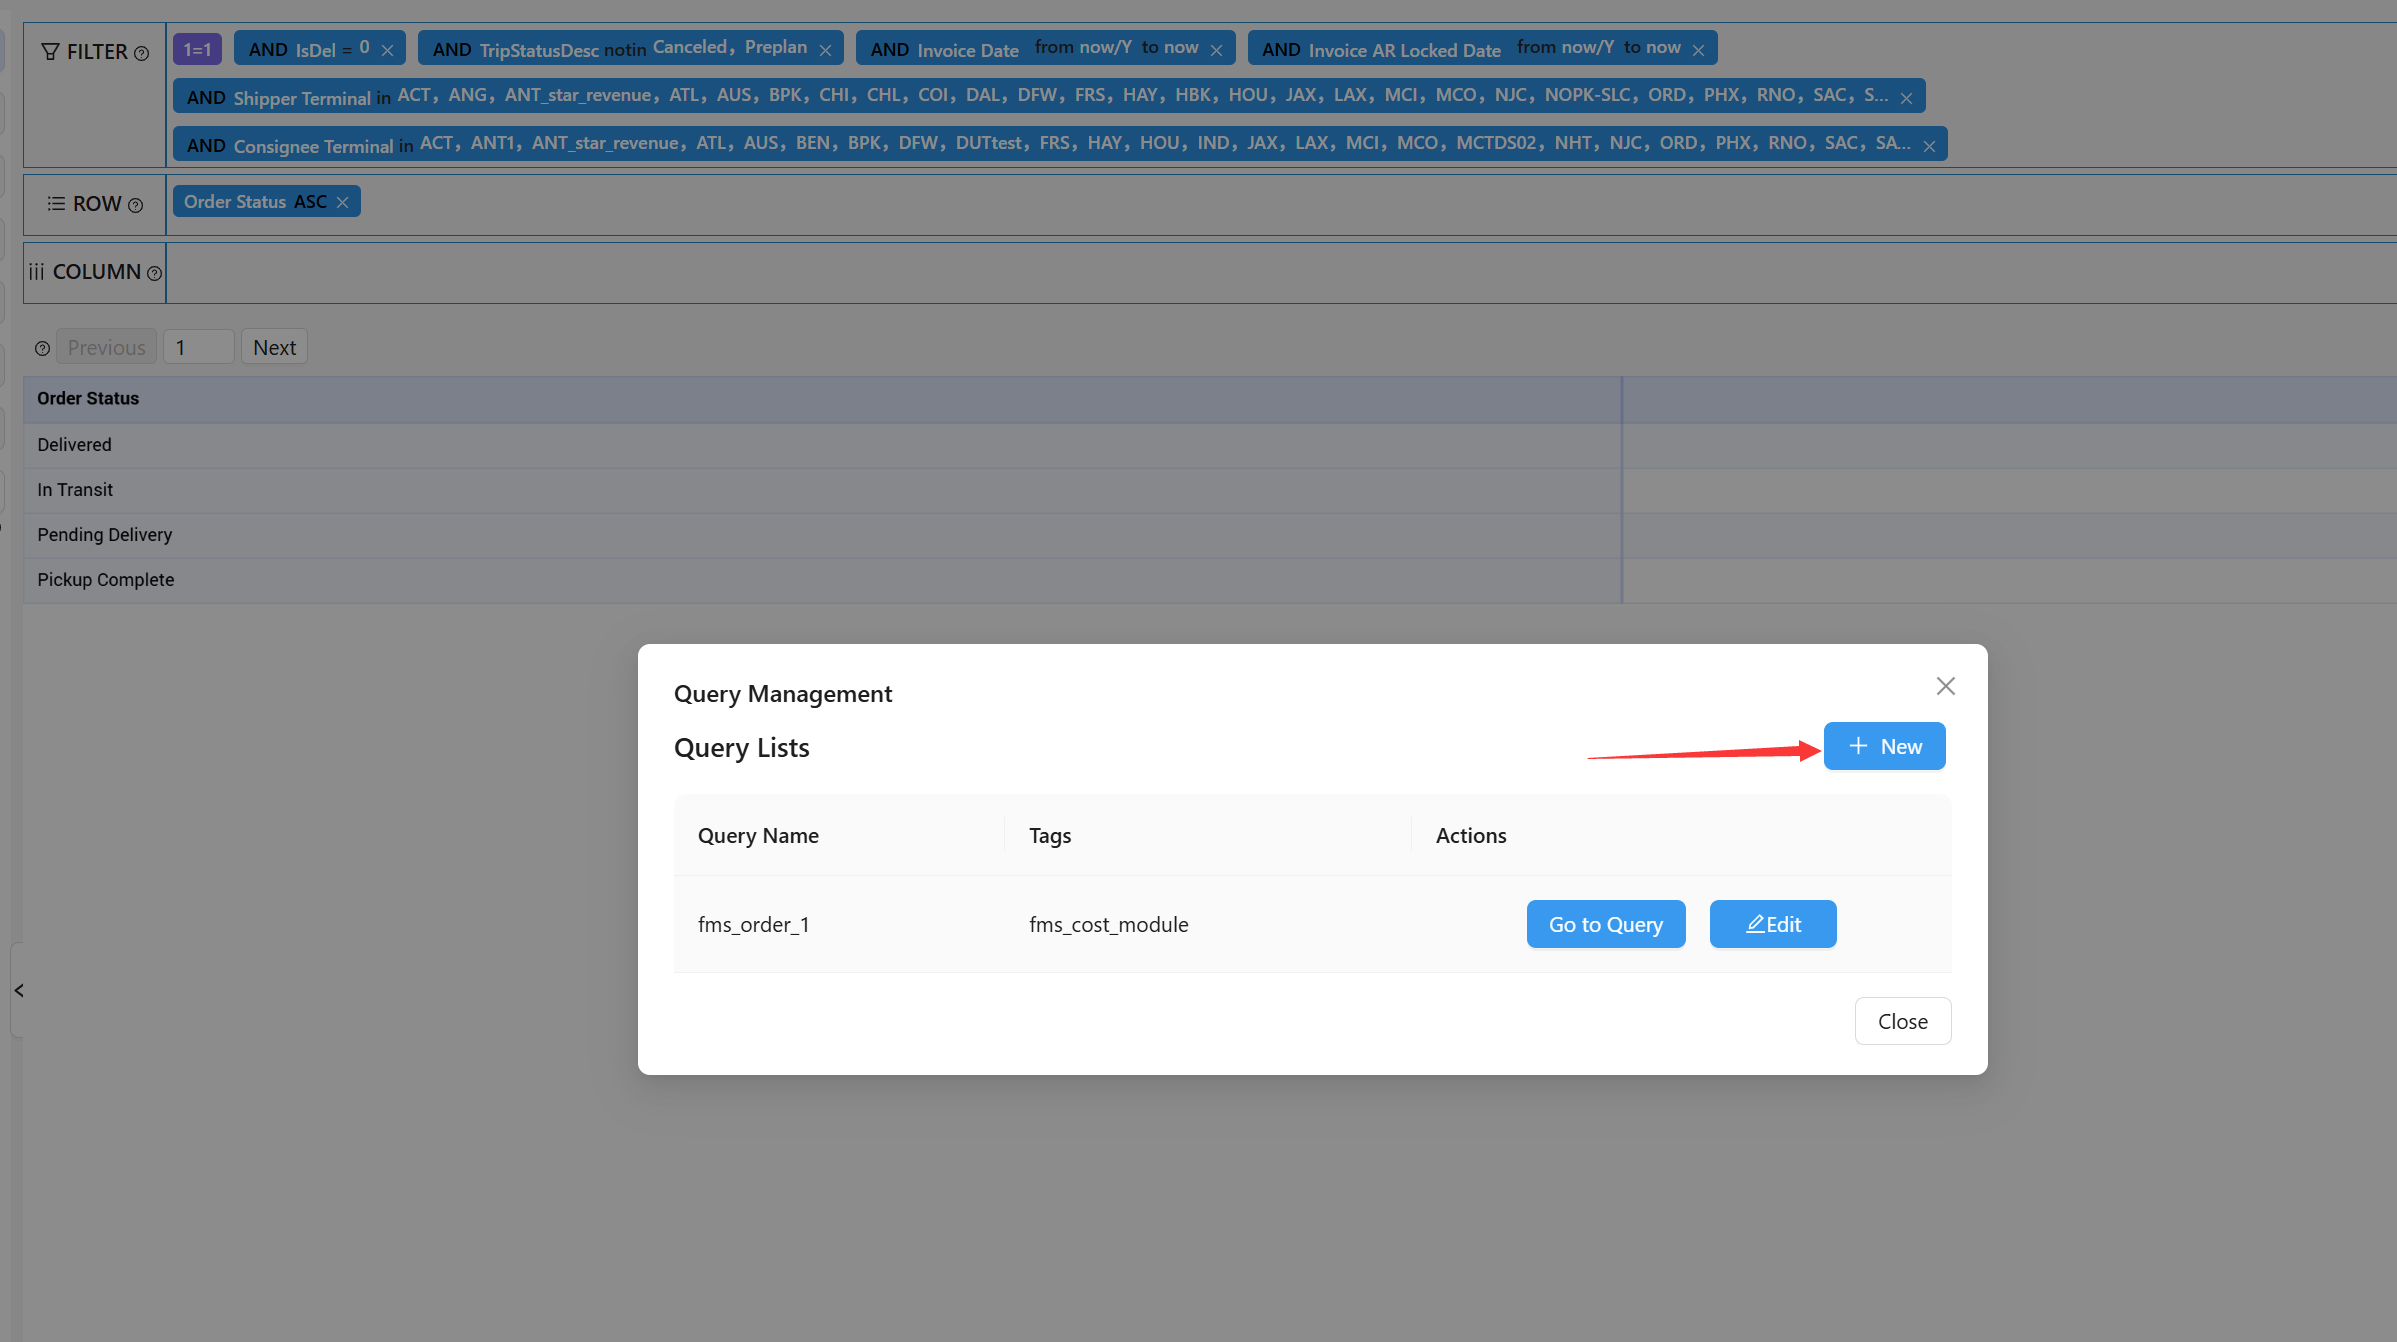Delete the Invoice Date filter chip
The image size is (2397, 1342).
click(1216, 50)
